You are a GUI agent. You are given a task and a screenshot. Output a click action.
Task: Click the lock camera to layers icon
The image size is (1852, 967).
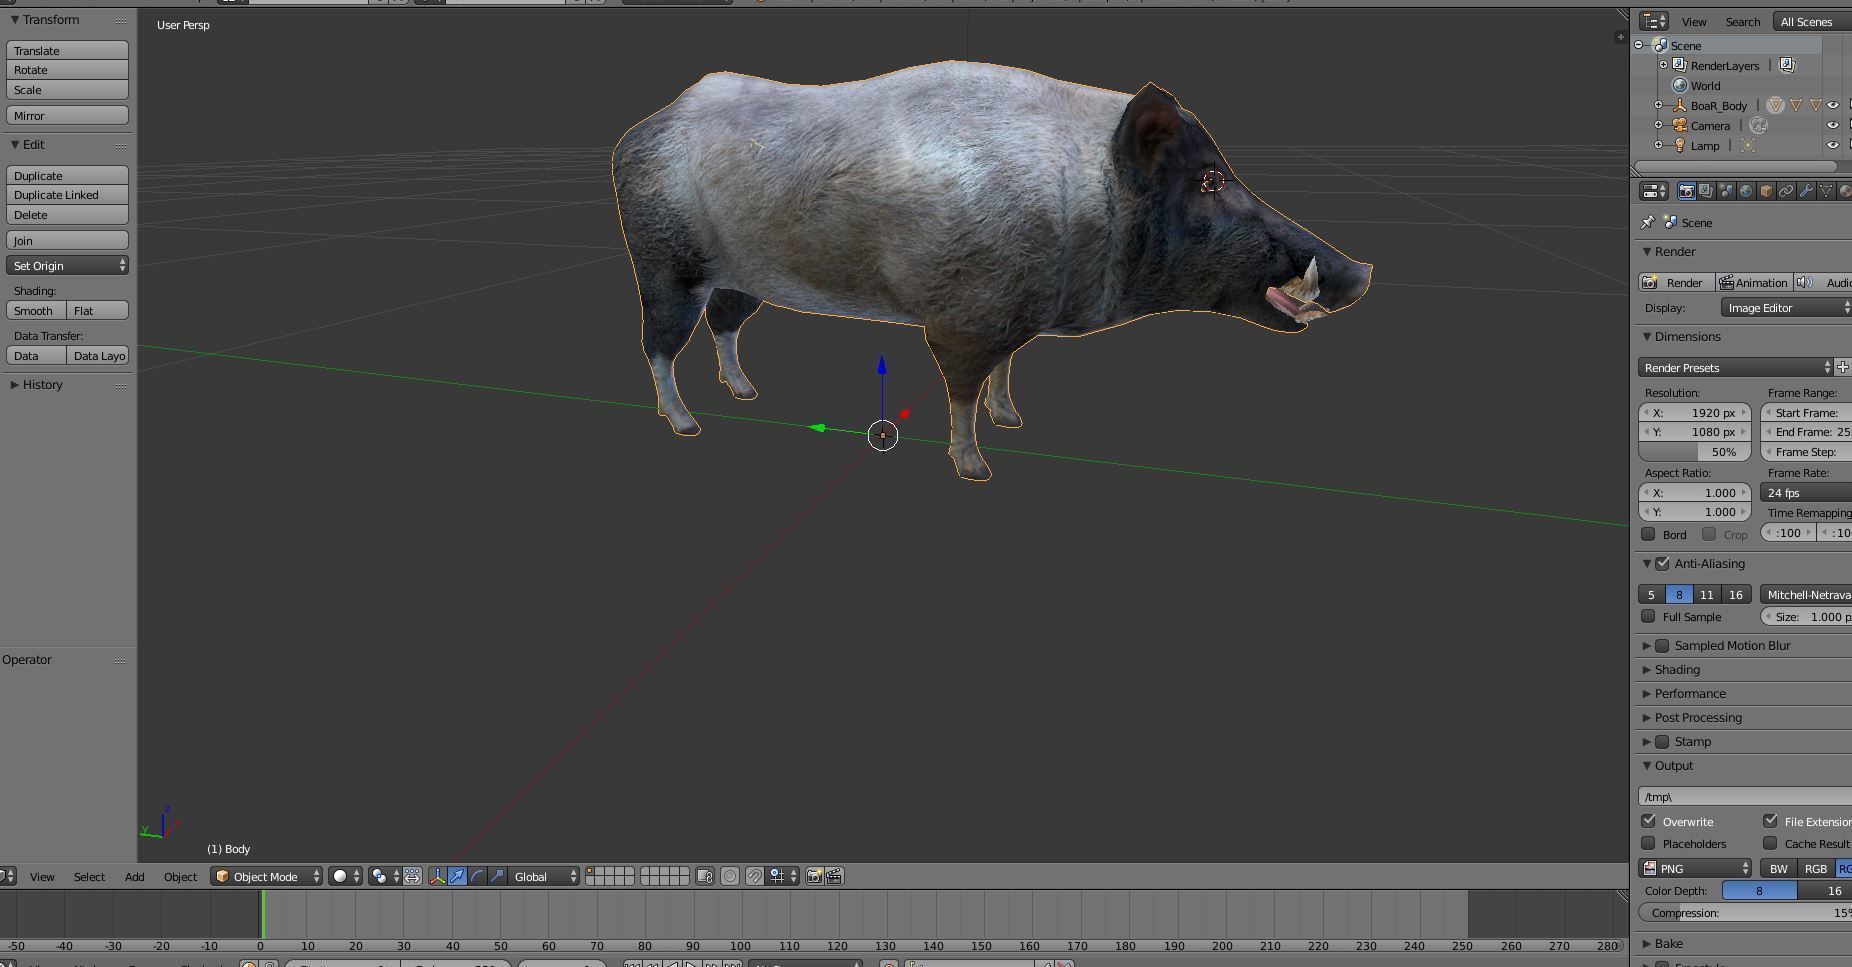[705, 876]
